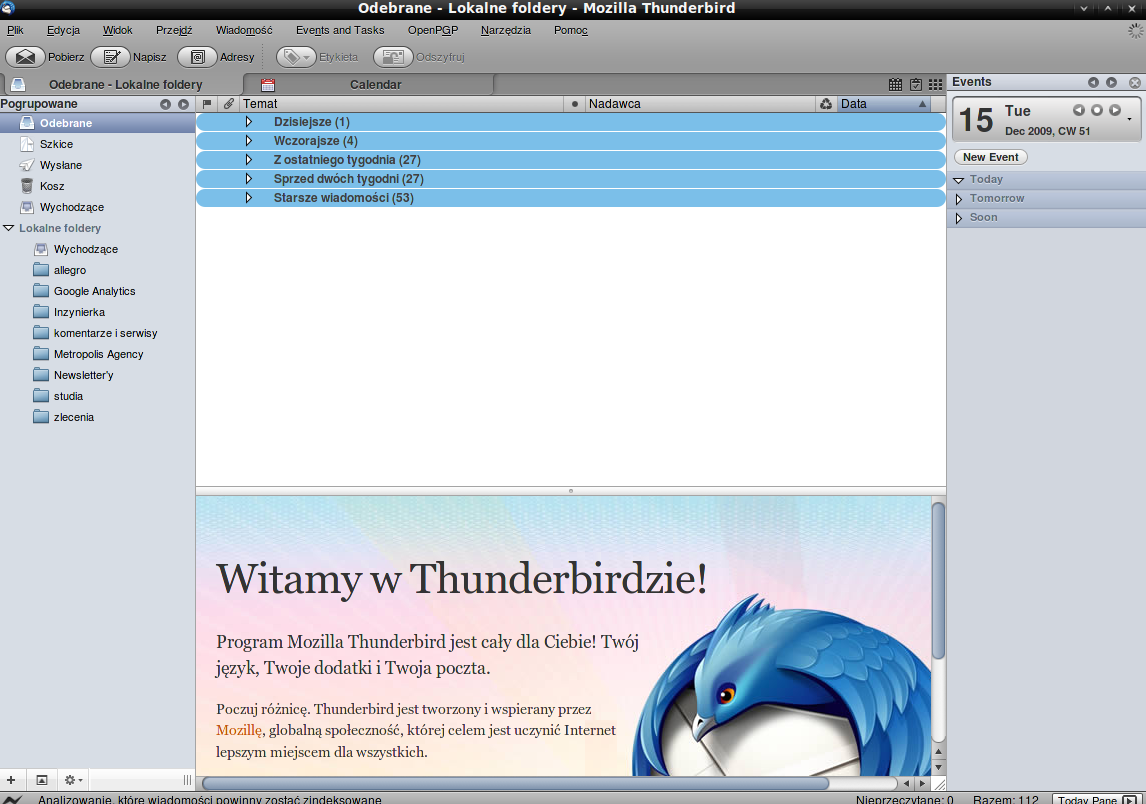Click the read-status dot column header
Viewport: 1146px width, 804px height.
[574, 104]
